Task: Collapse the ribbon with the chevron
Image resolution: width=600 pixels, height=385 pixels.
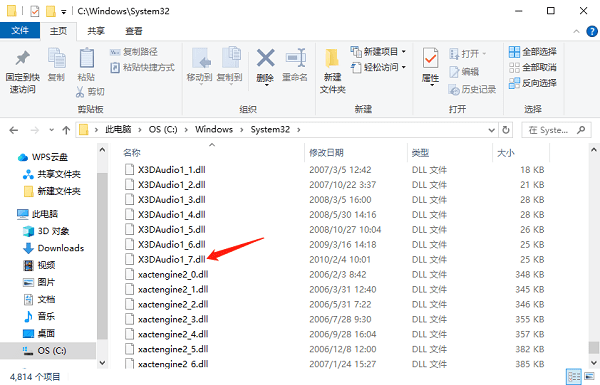Action: pyautogui.click(x=576, y=31)
